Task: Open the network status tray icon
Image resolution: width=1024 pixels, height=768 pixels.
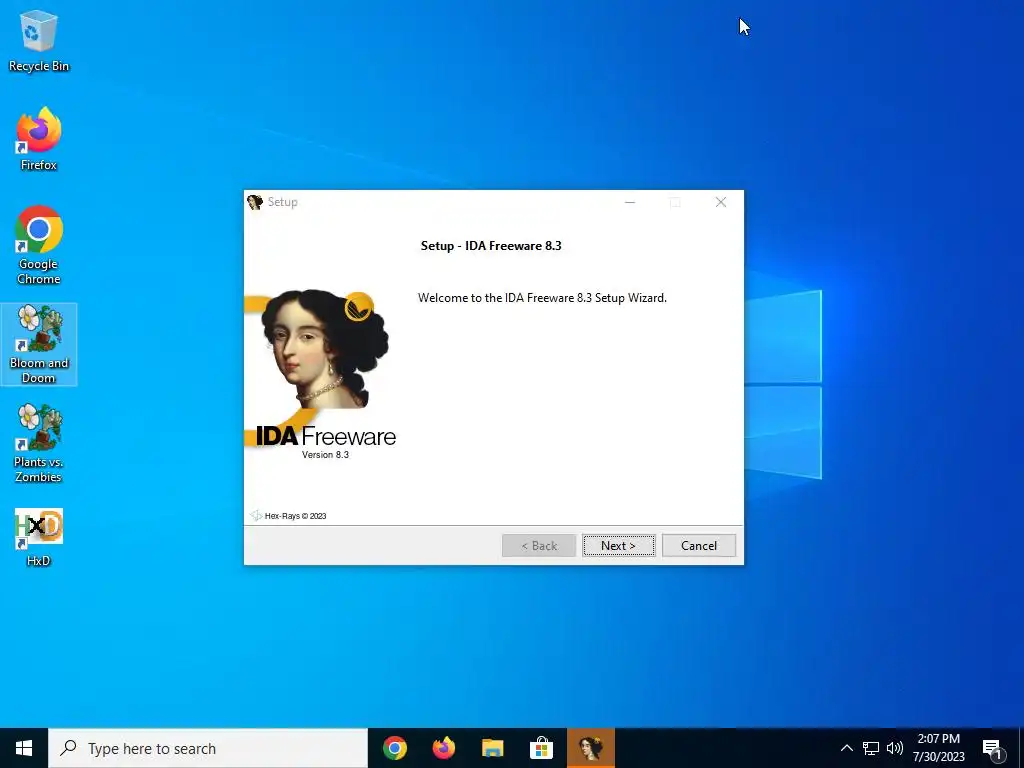Action: pyautogui.click(x=871, y=748)
